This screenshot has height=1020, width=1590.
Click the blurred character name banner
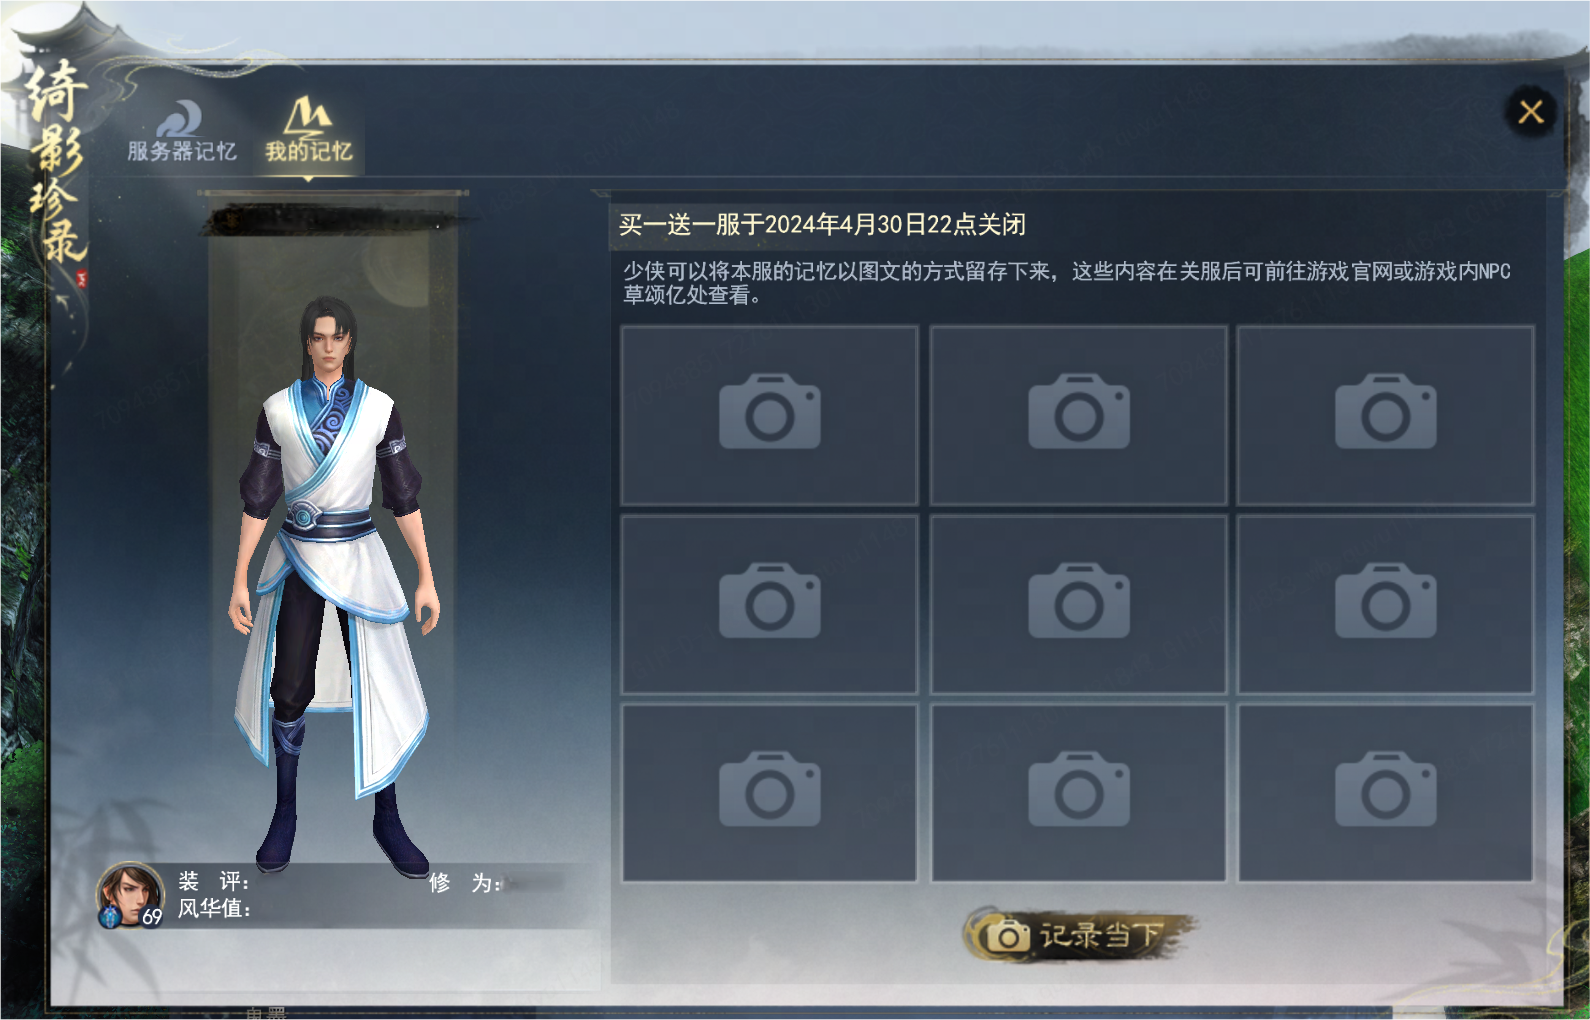click(335, 220)
